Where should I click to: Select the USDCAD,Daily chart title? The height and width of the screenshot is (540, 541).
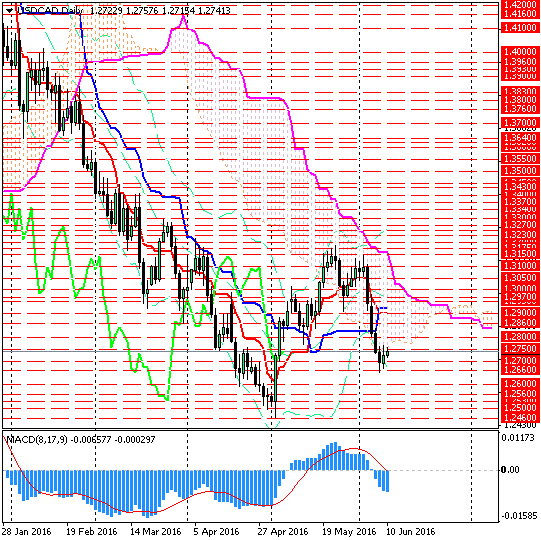point(50,11)
